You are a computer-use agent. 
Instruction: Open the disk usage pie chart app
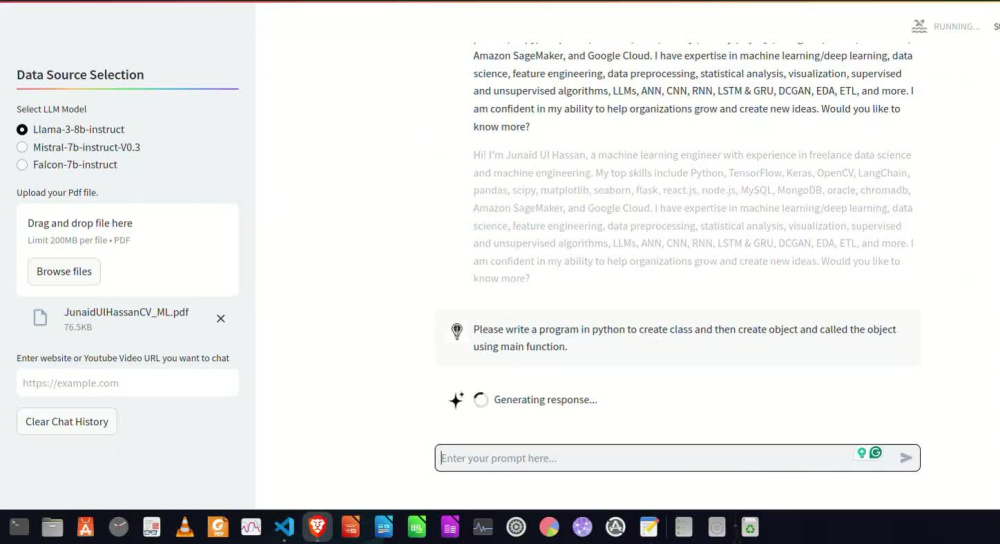point(549,527)
